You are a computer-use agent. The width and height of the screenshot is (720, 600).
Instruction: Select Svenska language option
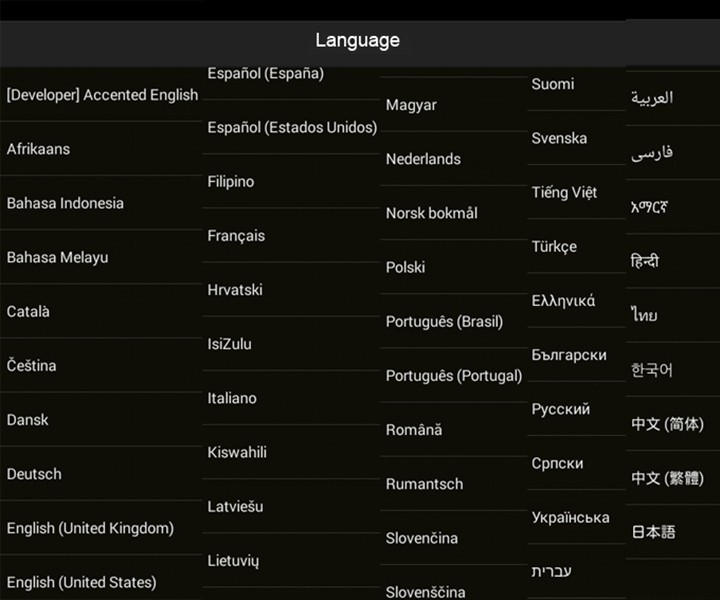(559, 138)
